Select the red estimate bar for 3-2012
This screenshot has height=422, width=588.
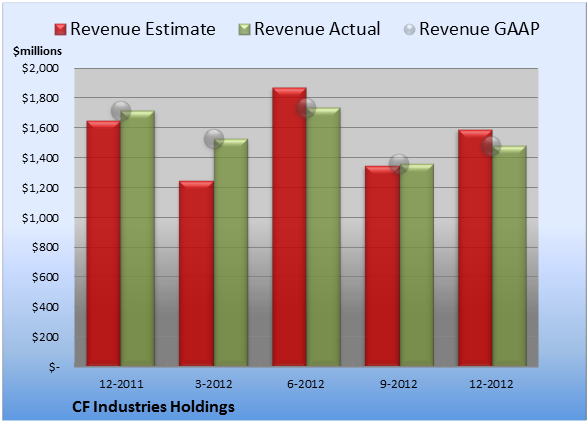click(196, 273)
